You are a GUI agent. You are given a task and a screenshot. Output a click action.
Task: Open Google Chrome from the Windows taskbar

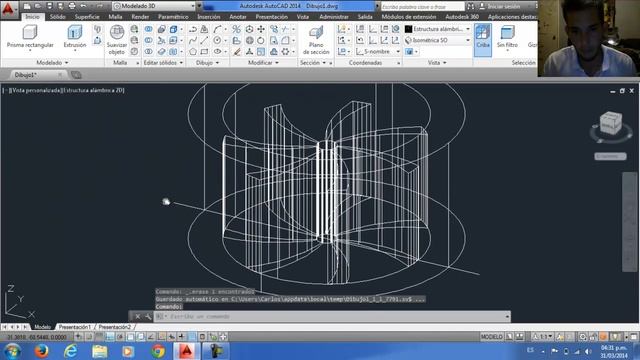pos(158,351)
